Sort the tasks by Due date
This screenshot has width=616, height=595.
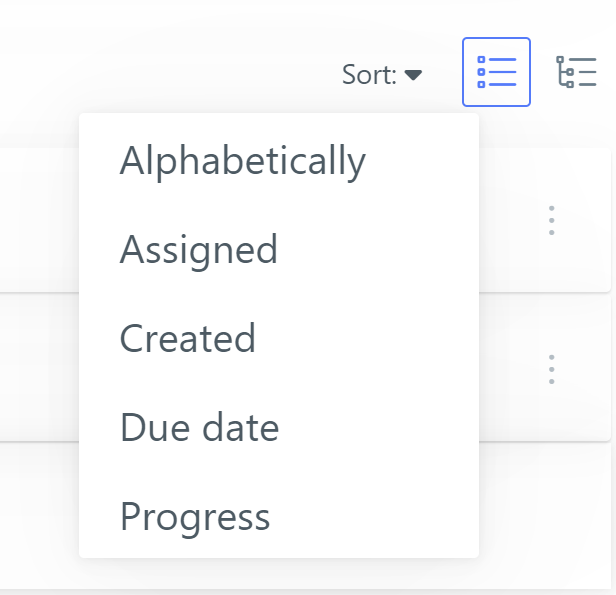(200, 428)
